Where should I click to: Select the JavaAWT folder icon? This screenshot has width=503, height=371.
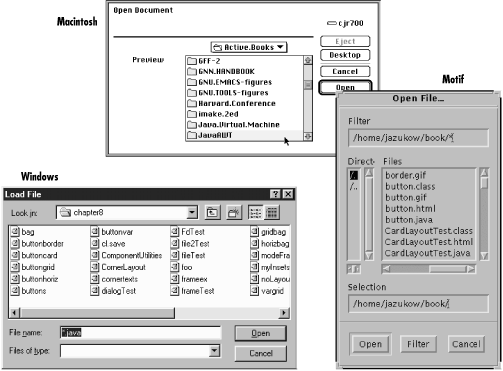pos(192,135)
